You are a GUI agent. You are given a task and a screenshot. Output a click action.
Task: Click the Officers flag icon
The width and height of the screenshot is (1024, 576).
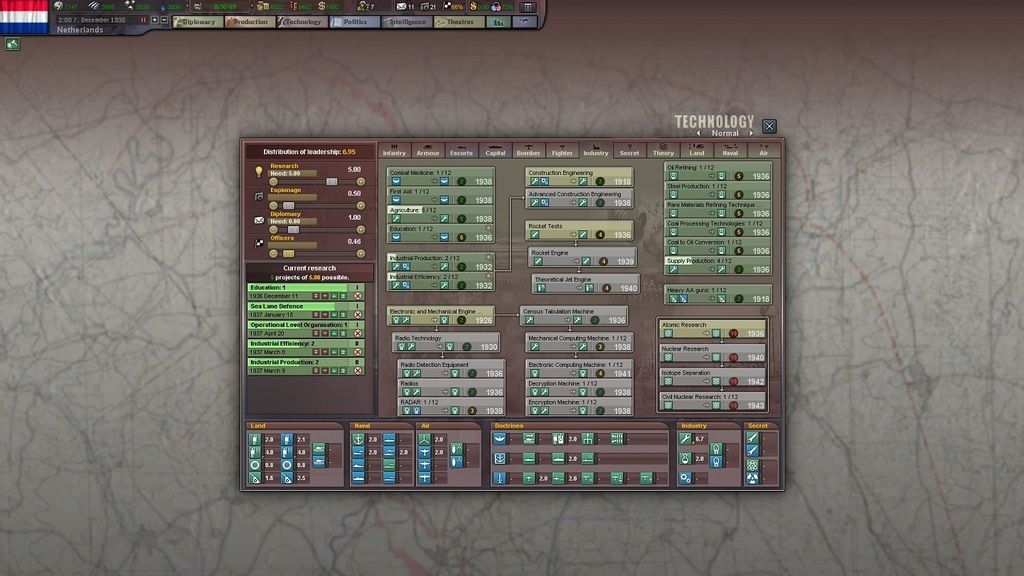pos(259,243)
